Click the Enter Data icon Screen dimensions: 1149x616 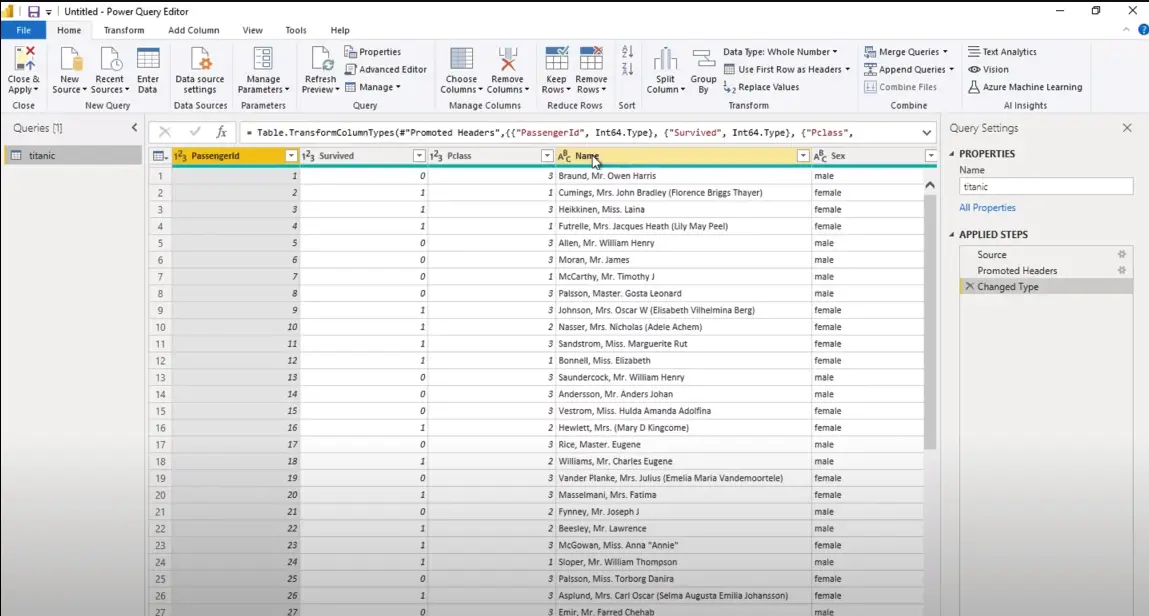(147, 59)
